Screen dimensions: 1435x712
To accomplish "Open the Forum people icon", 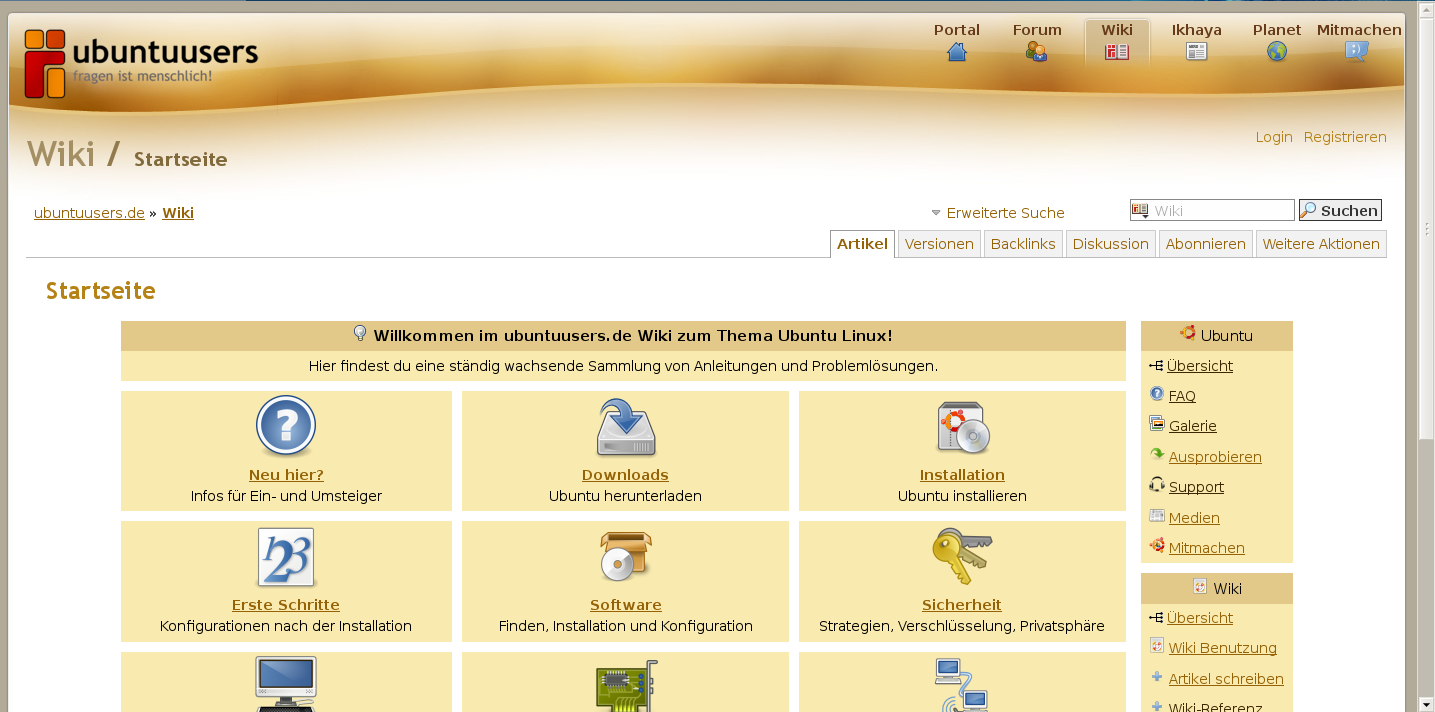I will (1036, 52).
